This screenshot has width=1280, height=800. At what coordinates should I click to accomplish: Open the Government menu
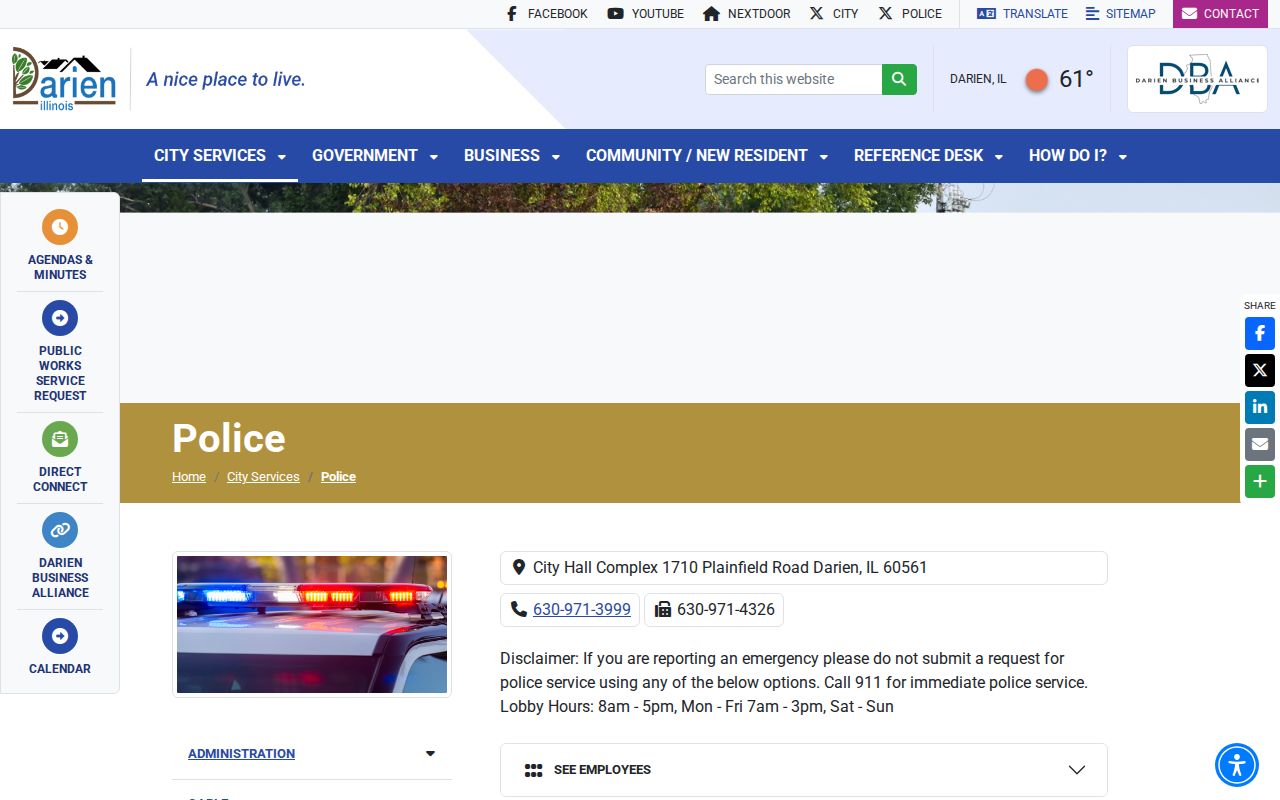click(x=375, y=156)
